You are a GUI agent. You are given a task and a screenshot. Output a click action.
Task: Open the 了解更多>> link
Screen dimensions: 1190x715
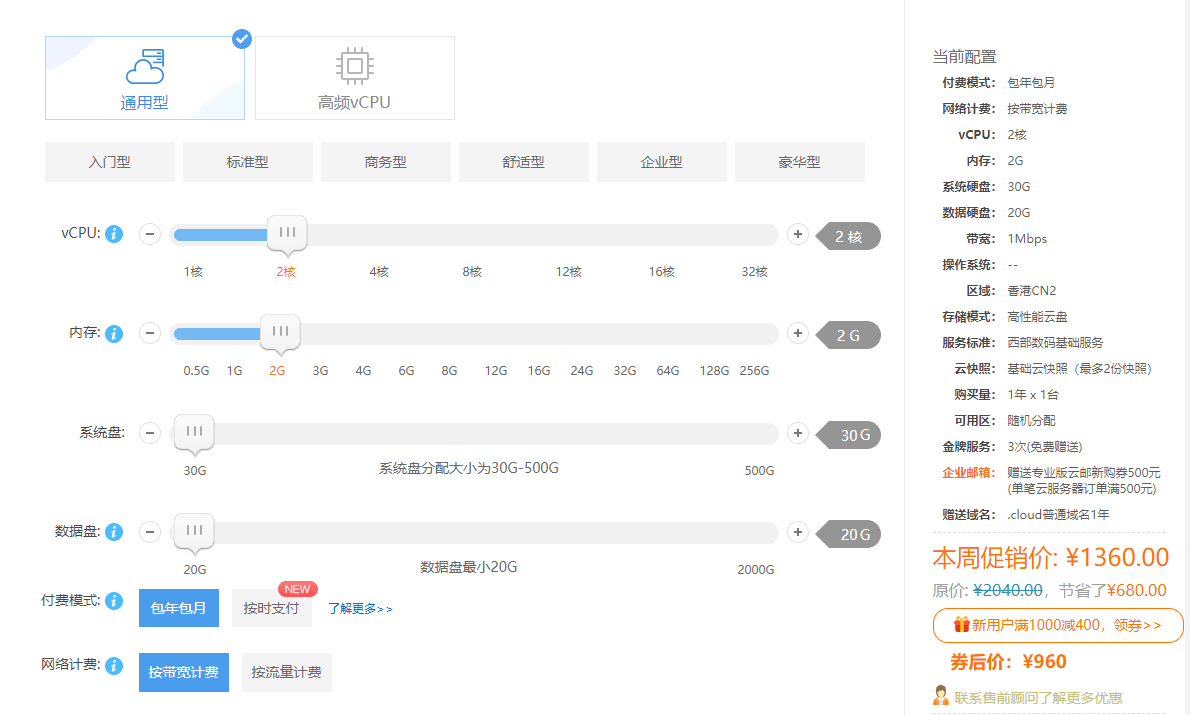point(360,609)
